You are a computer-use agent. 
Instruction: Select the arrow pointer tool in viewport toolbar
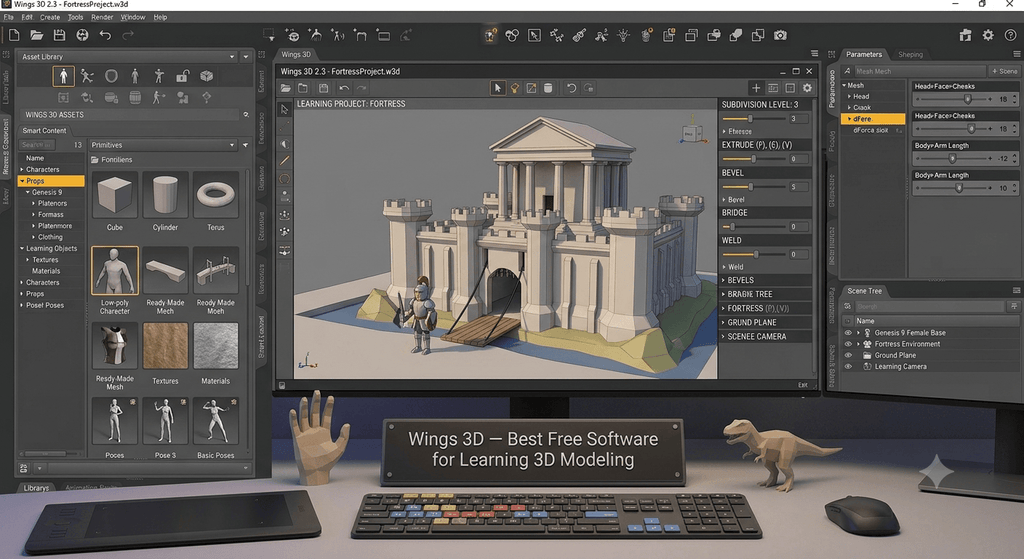point(498,88)
